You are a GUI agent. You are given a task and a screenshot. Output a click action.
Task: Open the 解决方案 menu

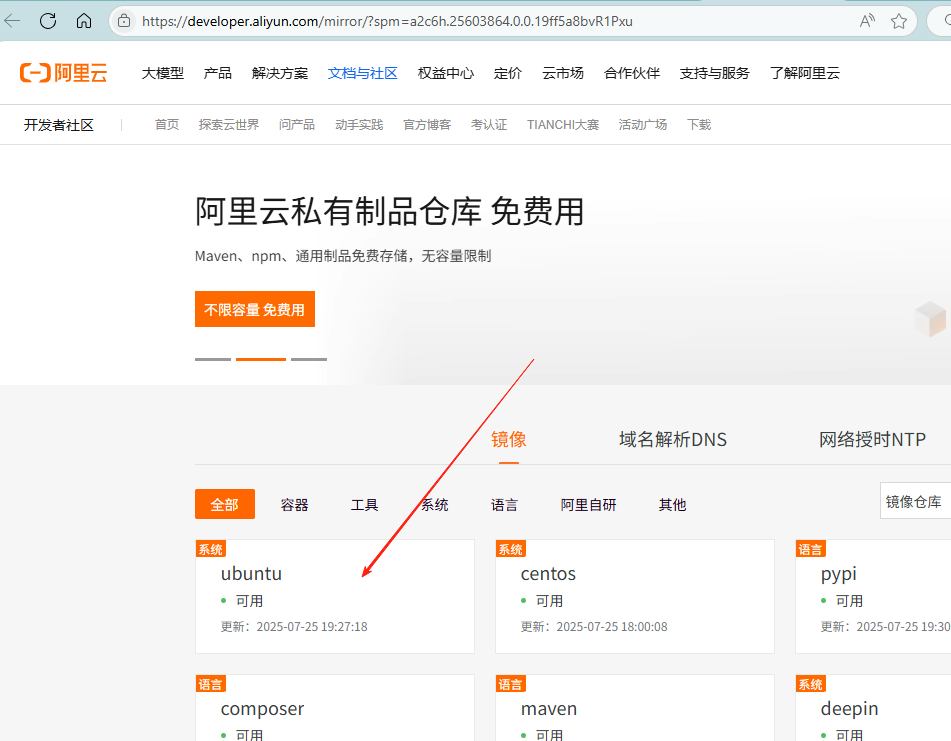tap(280, 73)
